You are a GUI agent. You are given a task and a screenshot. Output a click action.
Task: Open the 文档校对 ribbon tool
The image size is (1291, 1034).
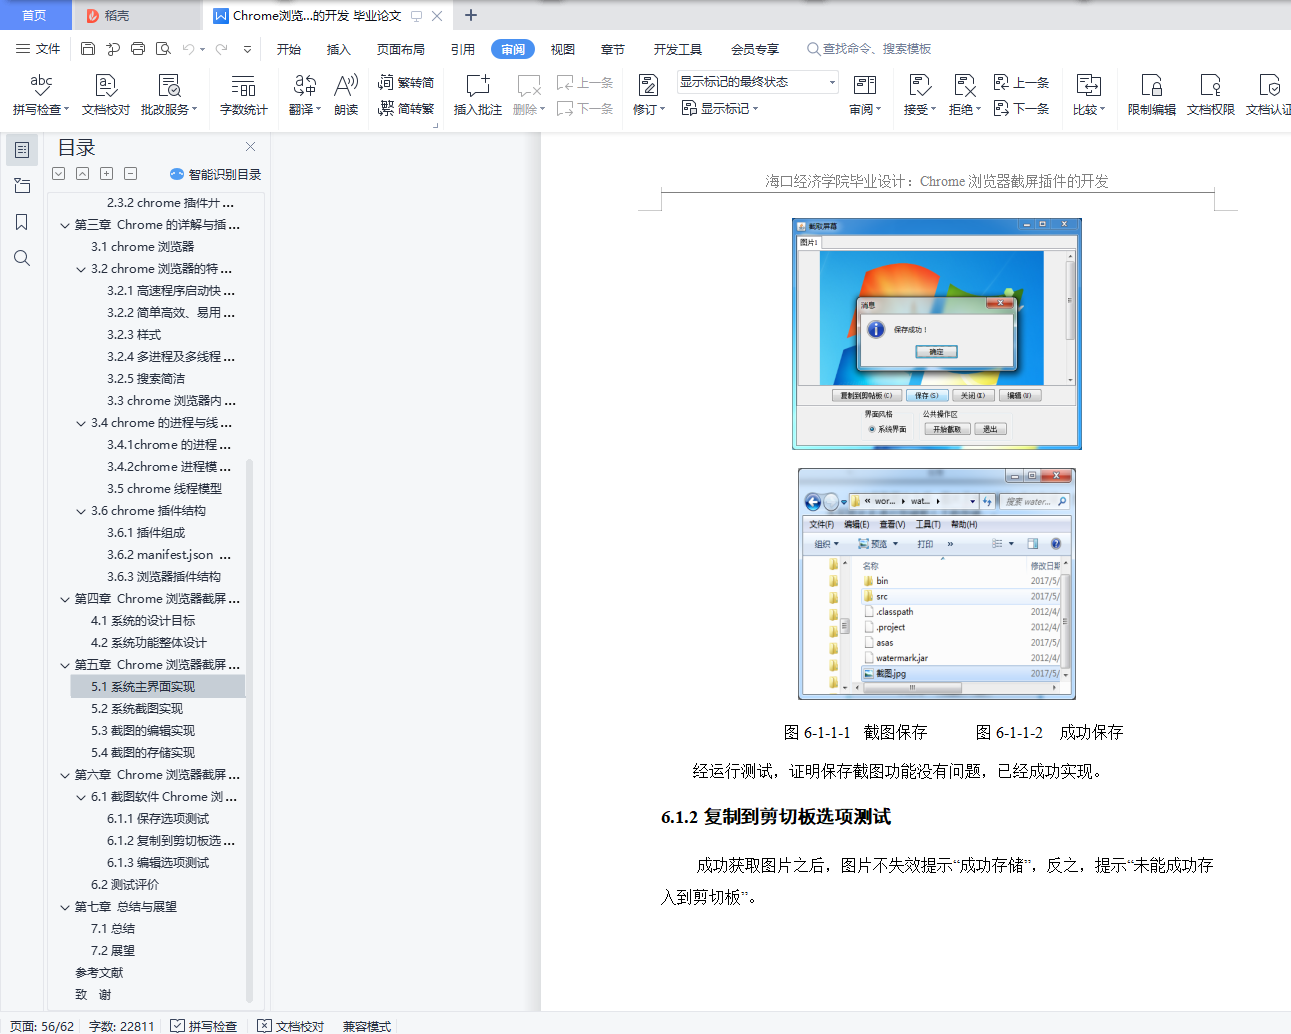106,95
